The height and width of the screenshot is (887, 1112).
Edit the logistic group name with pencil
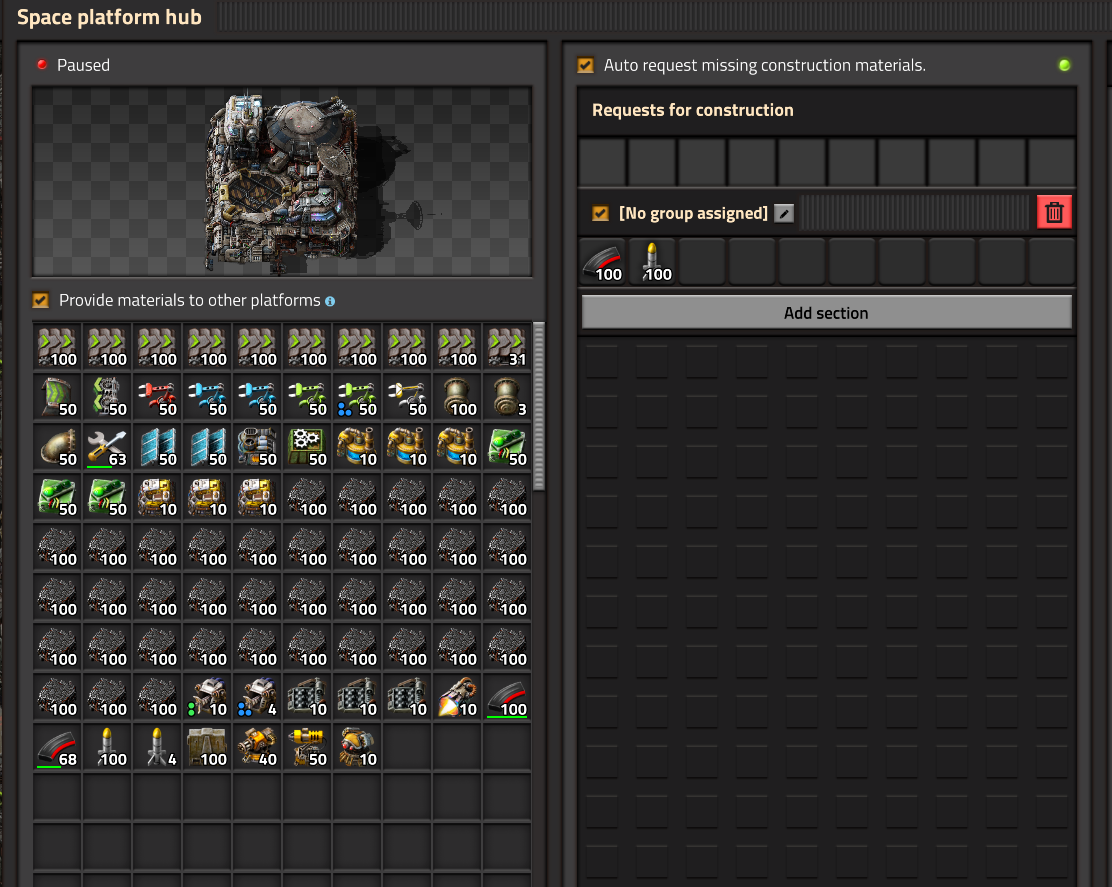coord(784,213)
